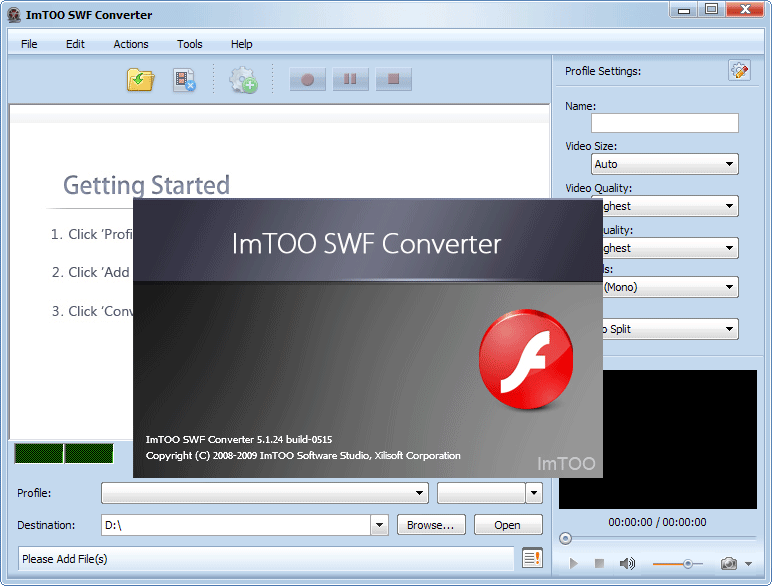772x586 pixels.
Task: Click the green CPU usage meter
Action: [64, 454]
